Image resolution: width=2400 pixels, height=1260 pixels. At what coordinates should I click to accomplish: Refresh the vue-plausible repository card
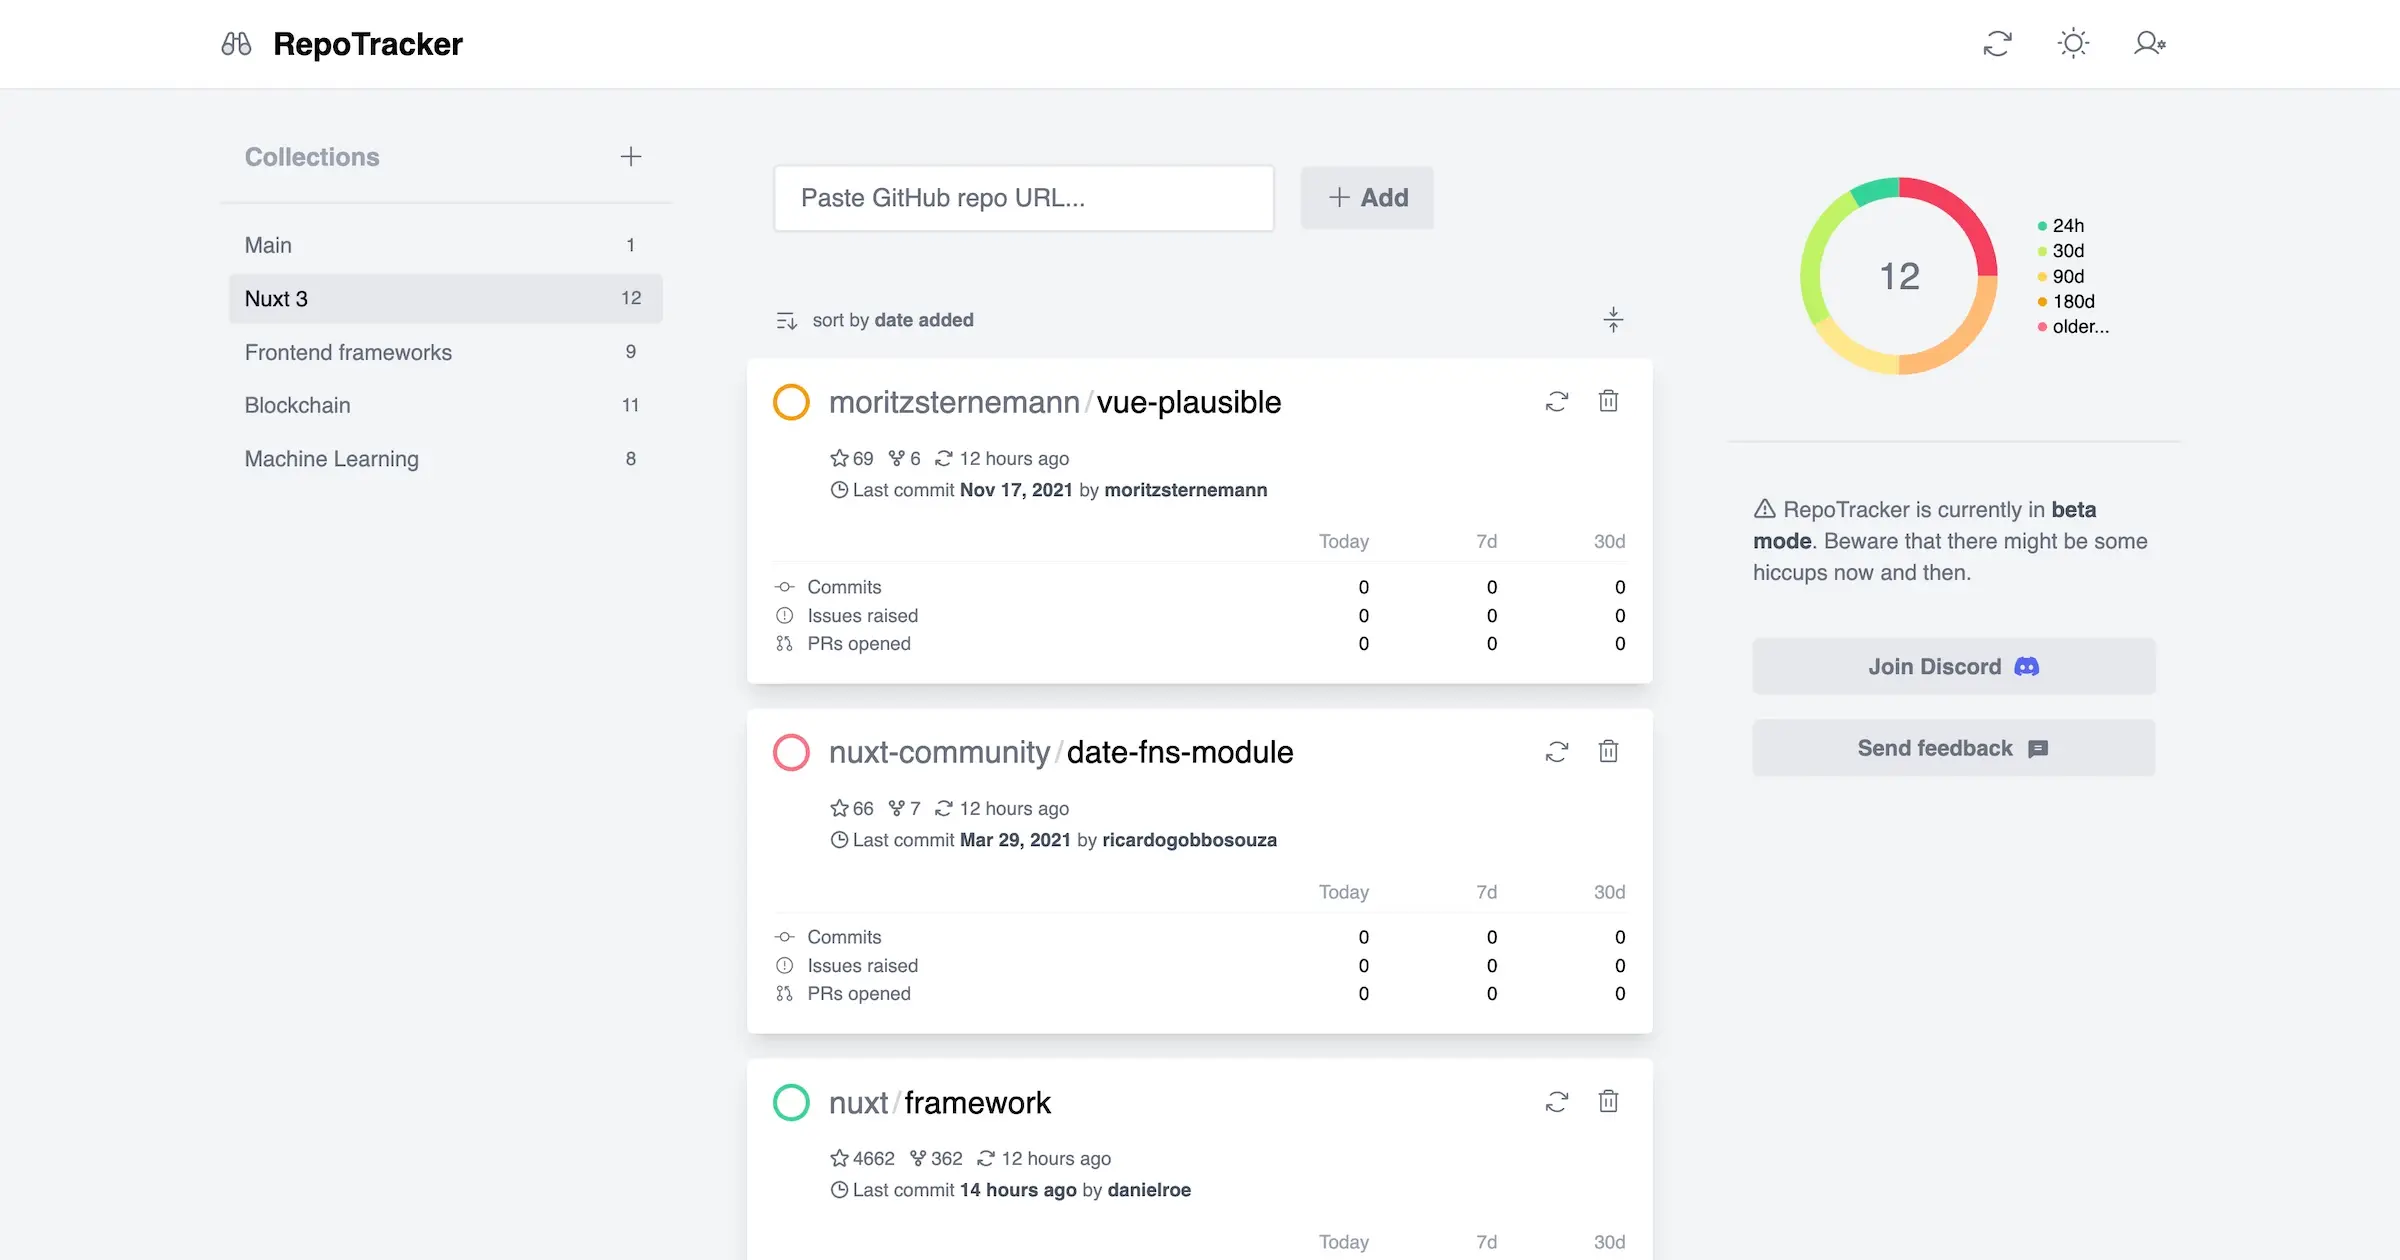[1556, 401]
